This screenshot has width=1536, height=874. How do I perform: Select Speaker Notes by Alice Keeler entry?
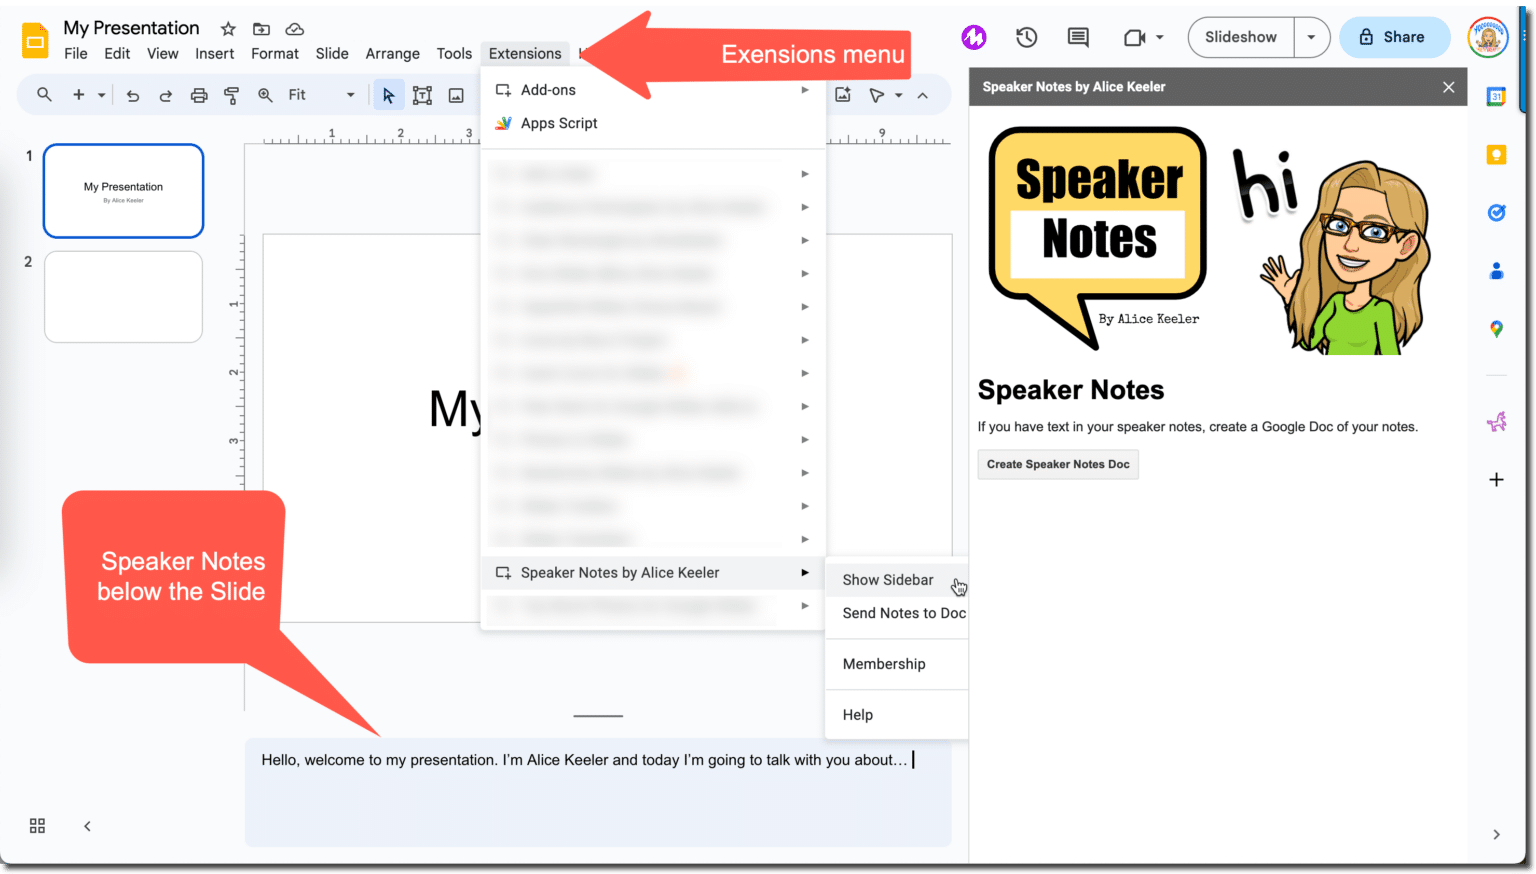[x=654, y=573]
